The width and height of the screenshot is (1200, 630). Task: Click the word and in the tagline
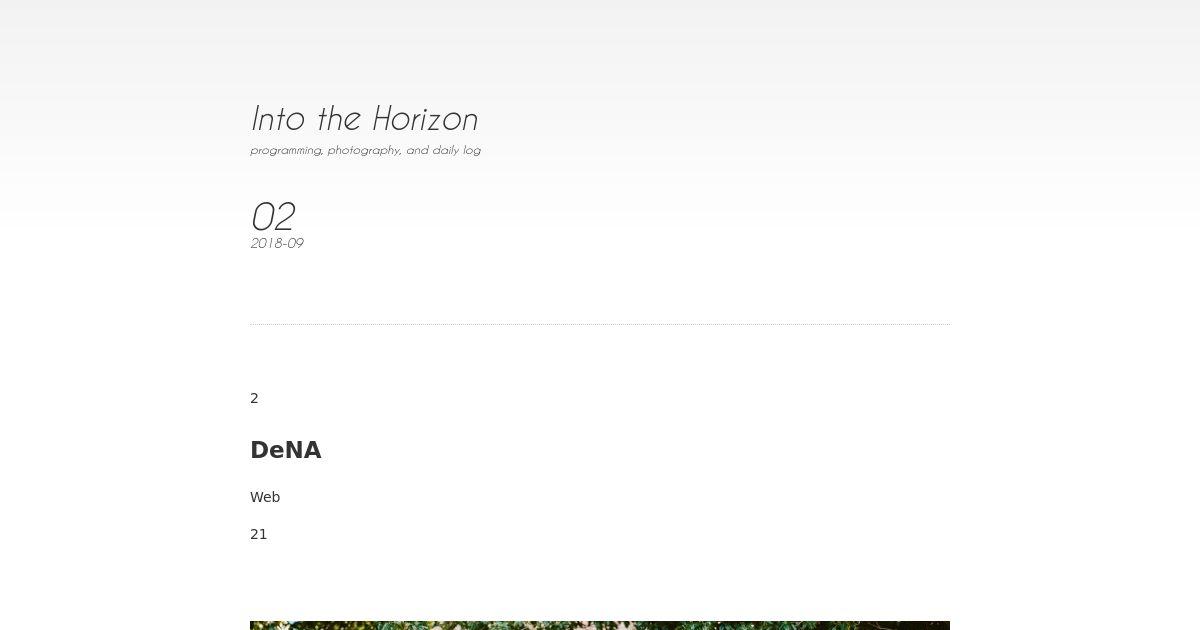tap(417, 150)
